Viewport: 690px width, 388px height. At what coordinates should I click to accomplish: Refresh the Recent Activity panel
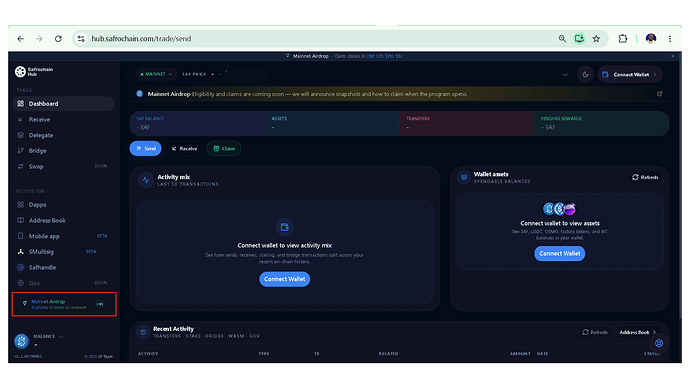(595, 332)
